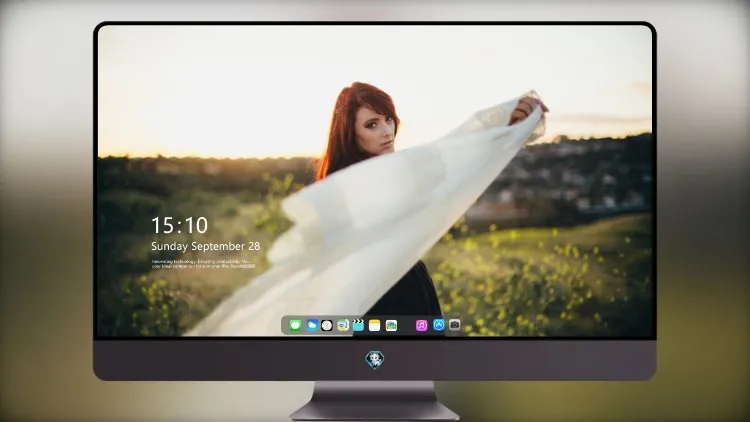The image size is (750, 422).
Task: Open the teal clapperboard video app
Action: point(358,325)
